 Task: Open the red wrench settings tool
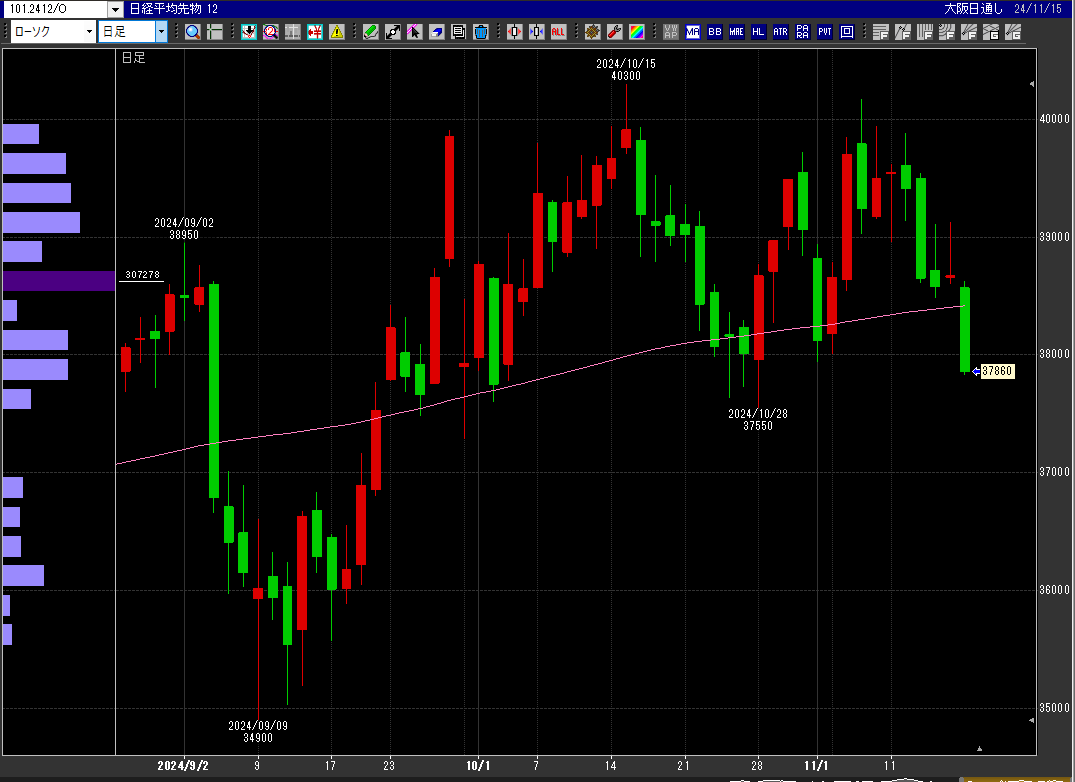pos(615,32)
